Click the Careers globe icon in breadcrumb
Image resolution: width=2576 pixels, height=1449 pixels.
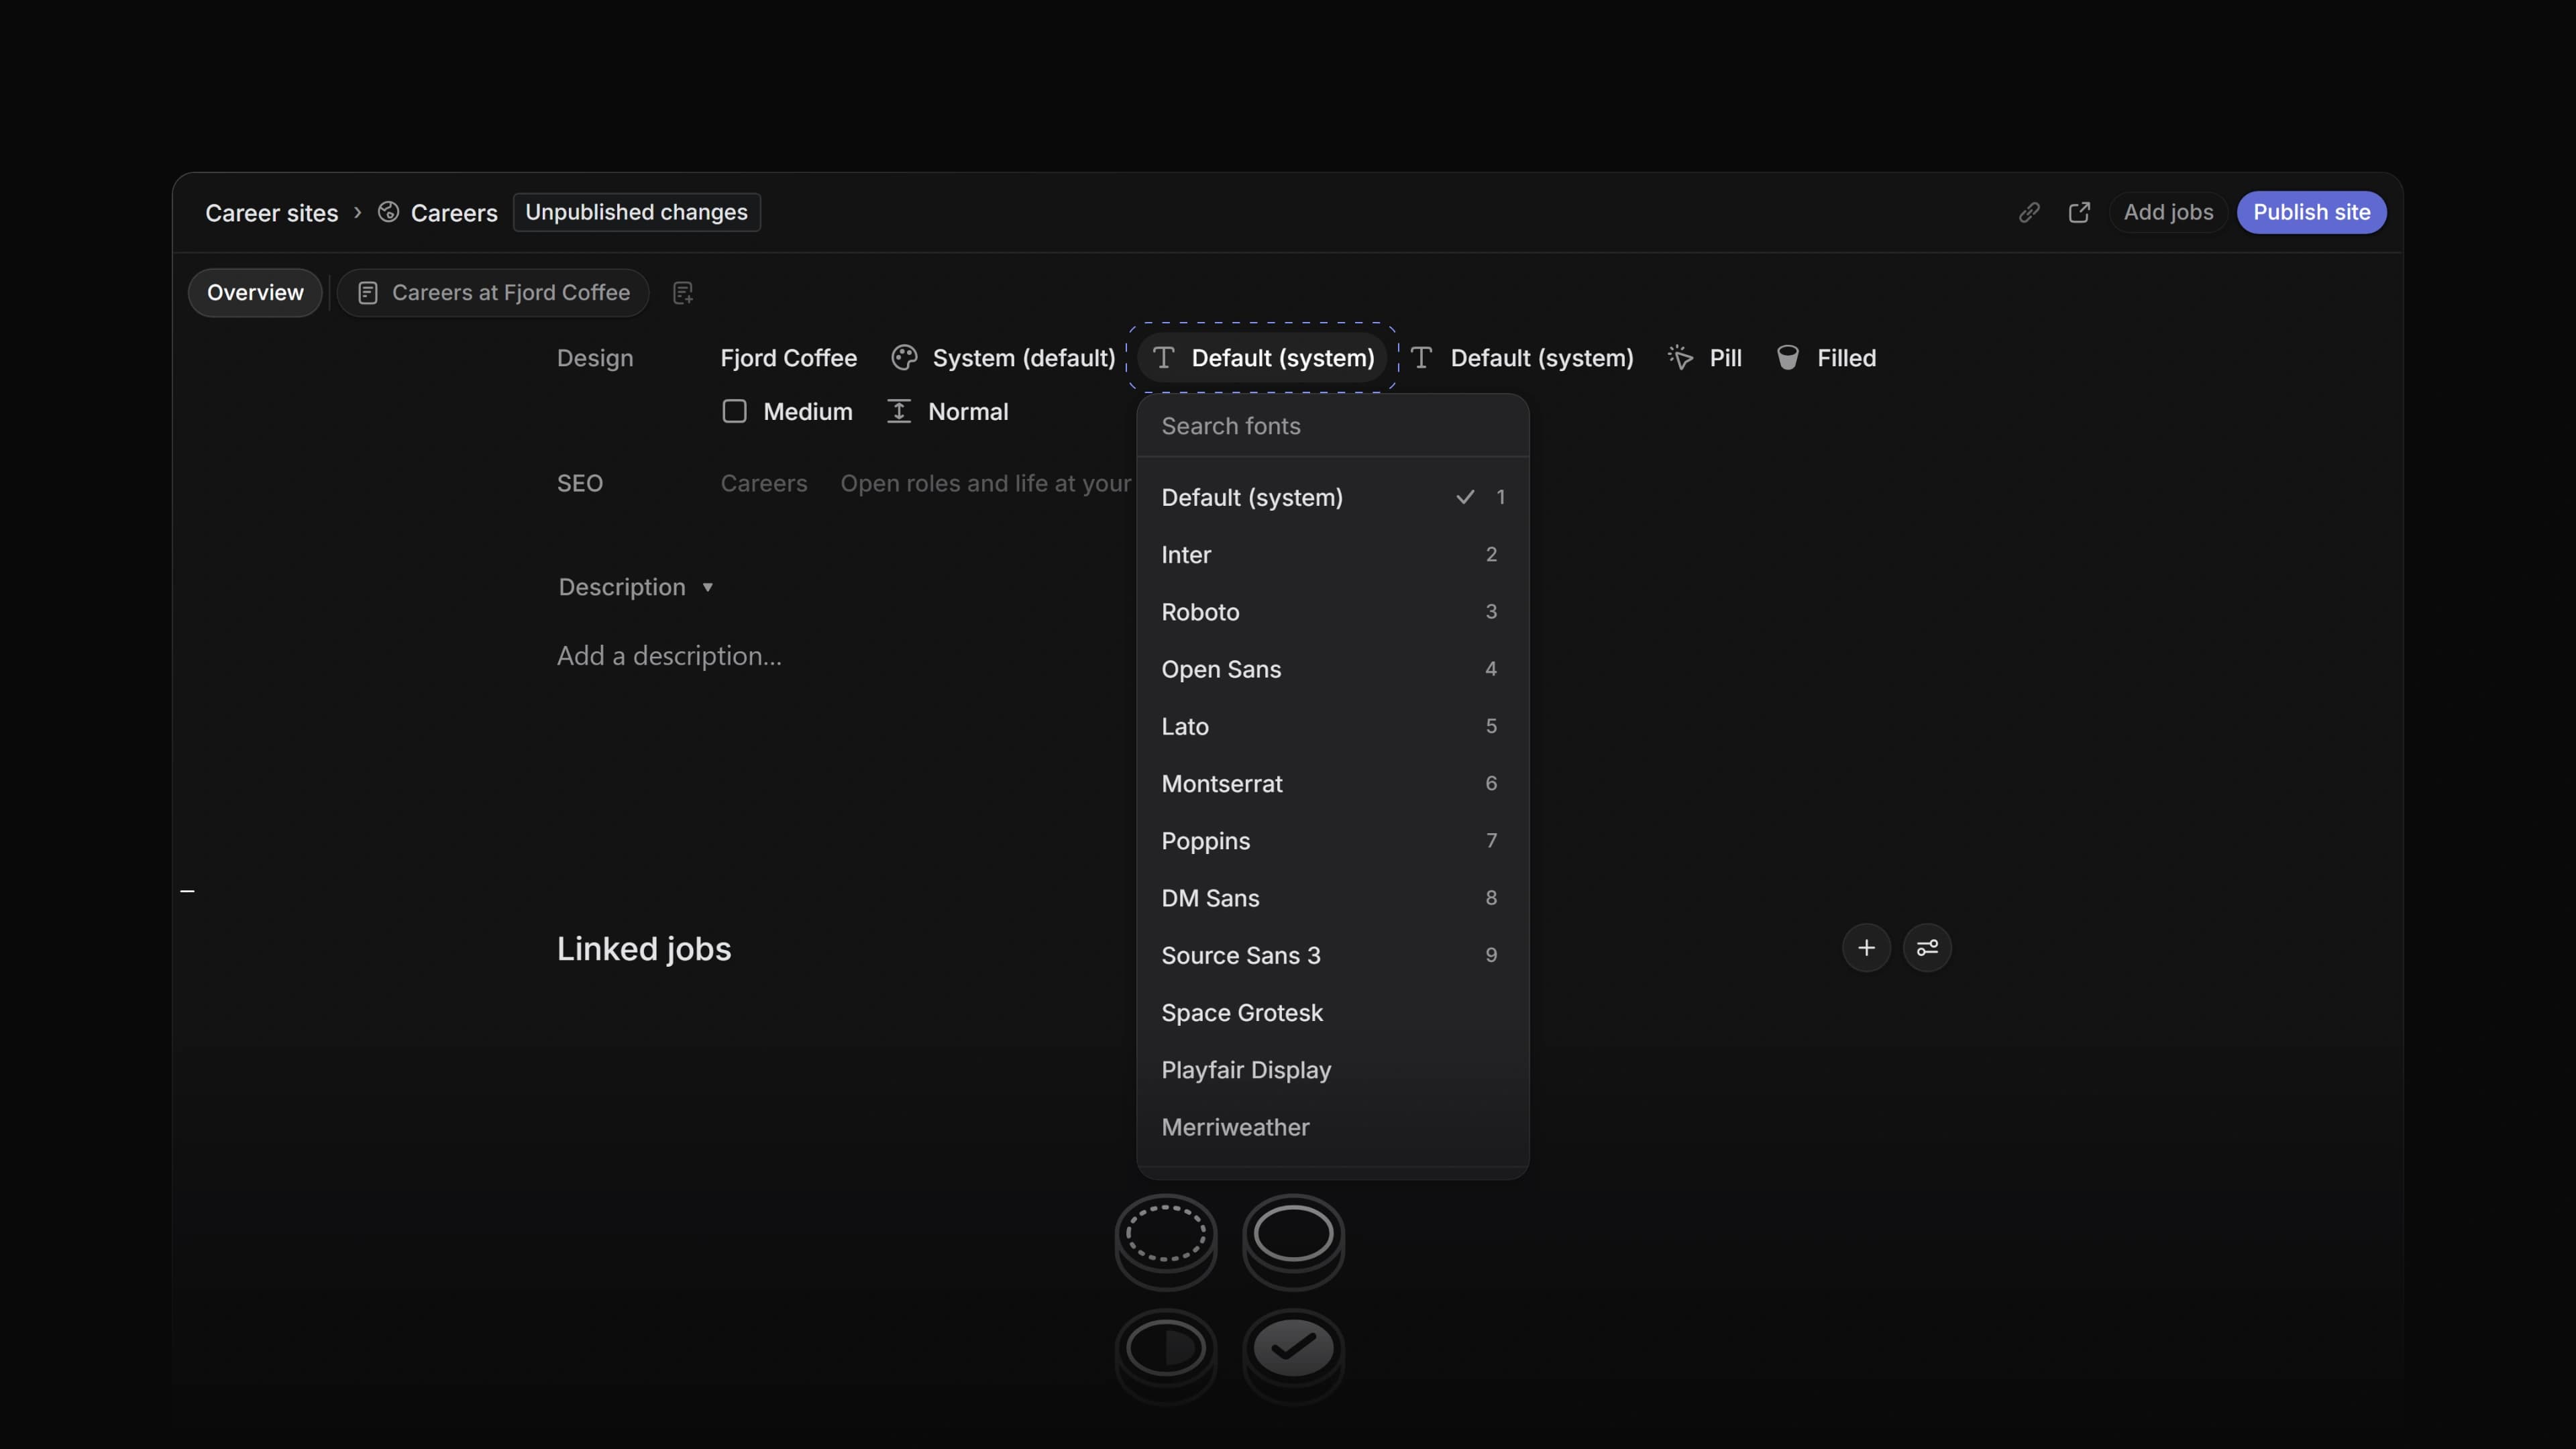tap(388, 212)
